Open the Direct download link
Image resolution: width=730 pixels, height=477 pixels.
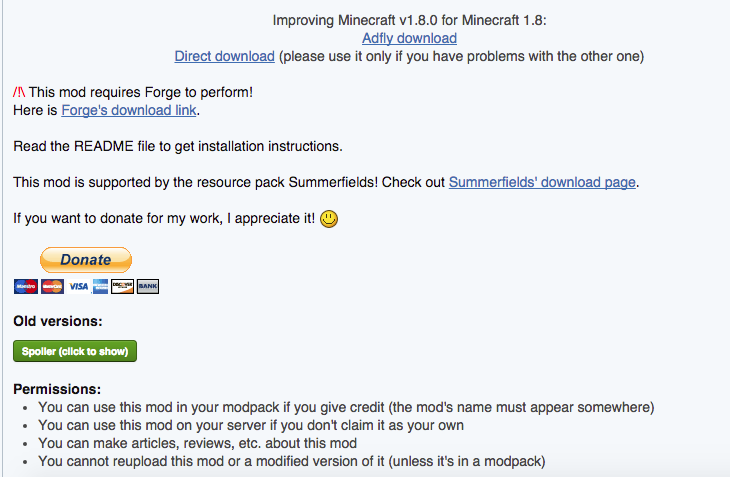click(224, 56)
